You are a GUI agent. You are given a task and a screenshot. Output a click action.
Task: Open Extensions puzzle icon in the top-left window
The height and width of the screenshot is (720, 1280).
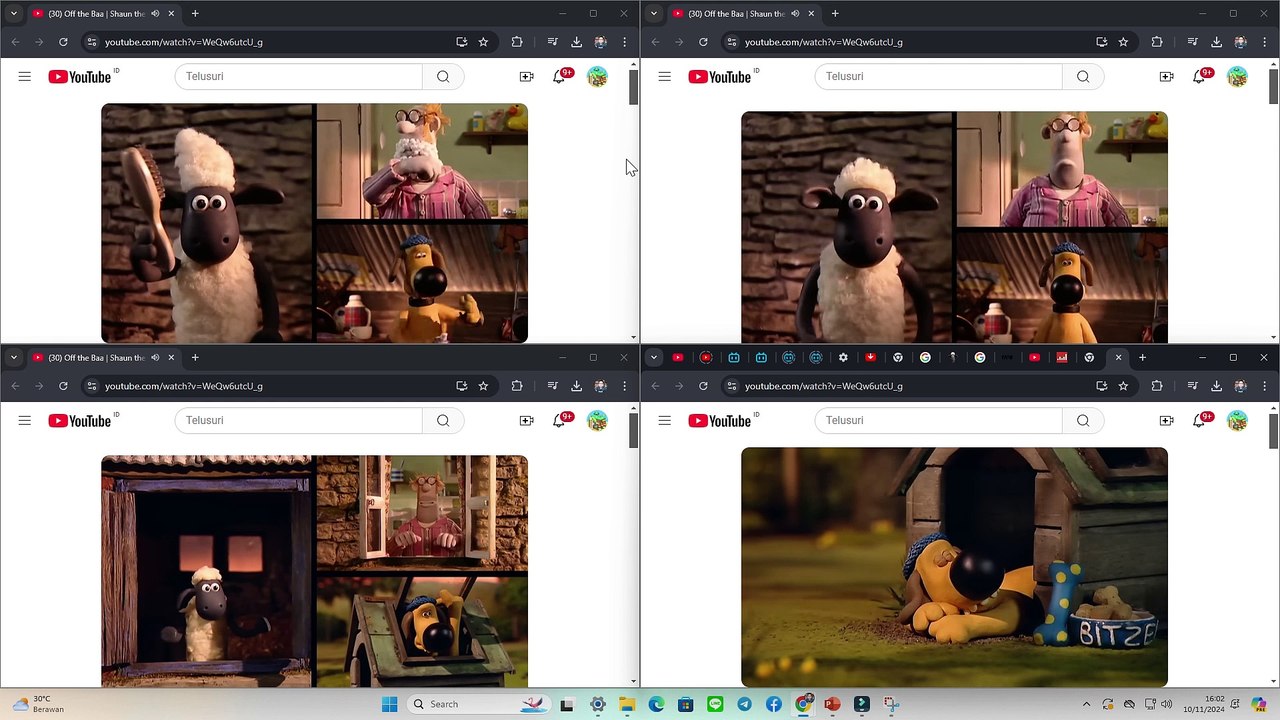517,42
